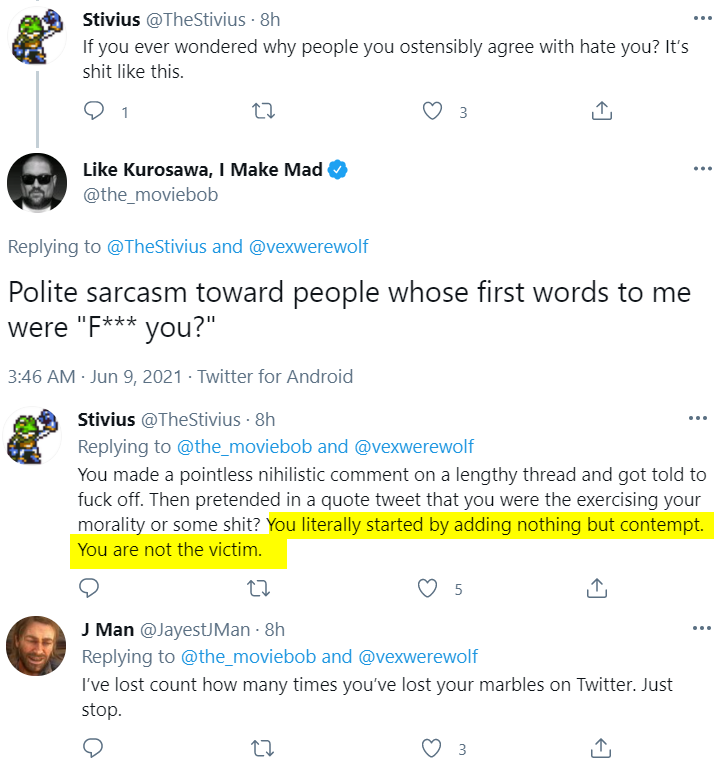
Task: Open J Man's profile avatar
Action: click(36, 646)
